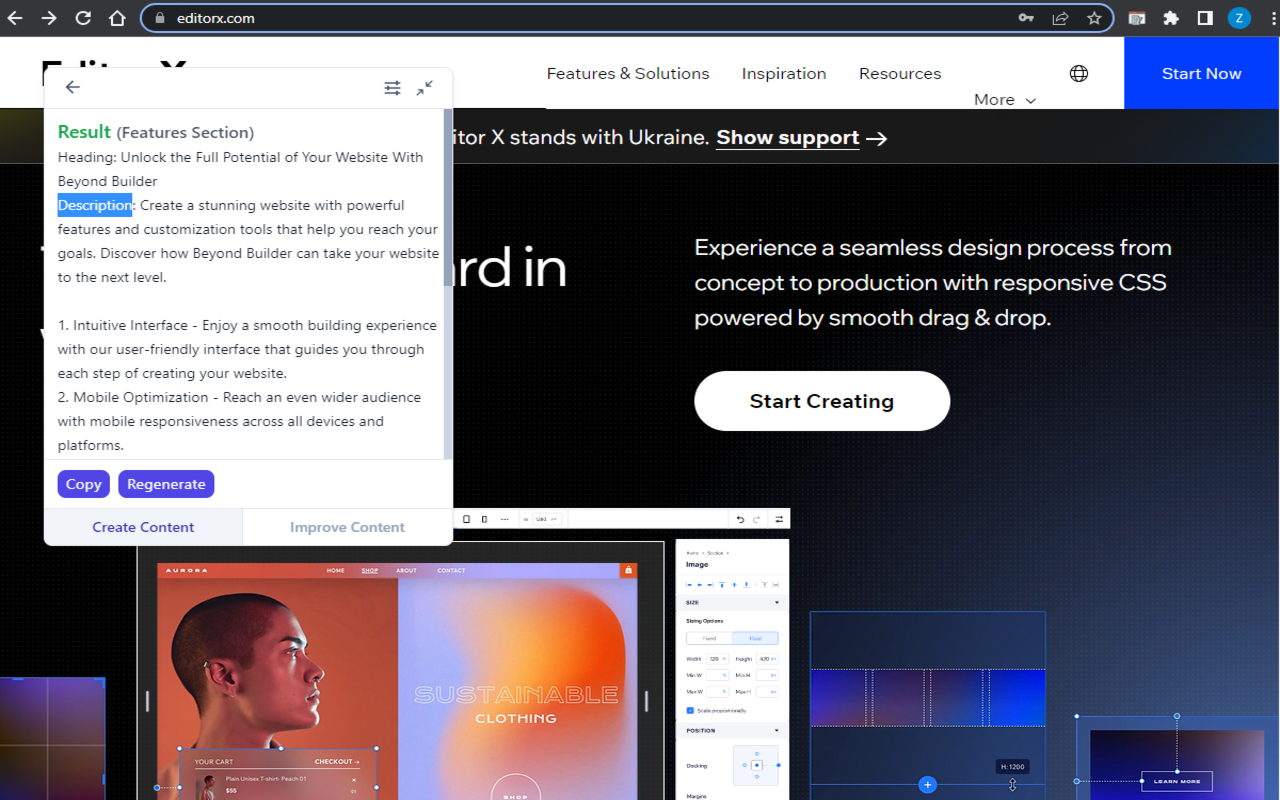Screen dimensions: 1280x800
Task: Follow the Show support link for Ukraine
Action: pos(787,137)
